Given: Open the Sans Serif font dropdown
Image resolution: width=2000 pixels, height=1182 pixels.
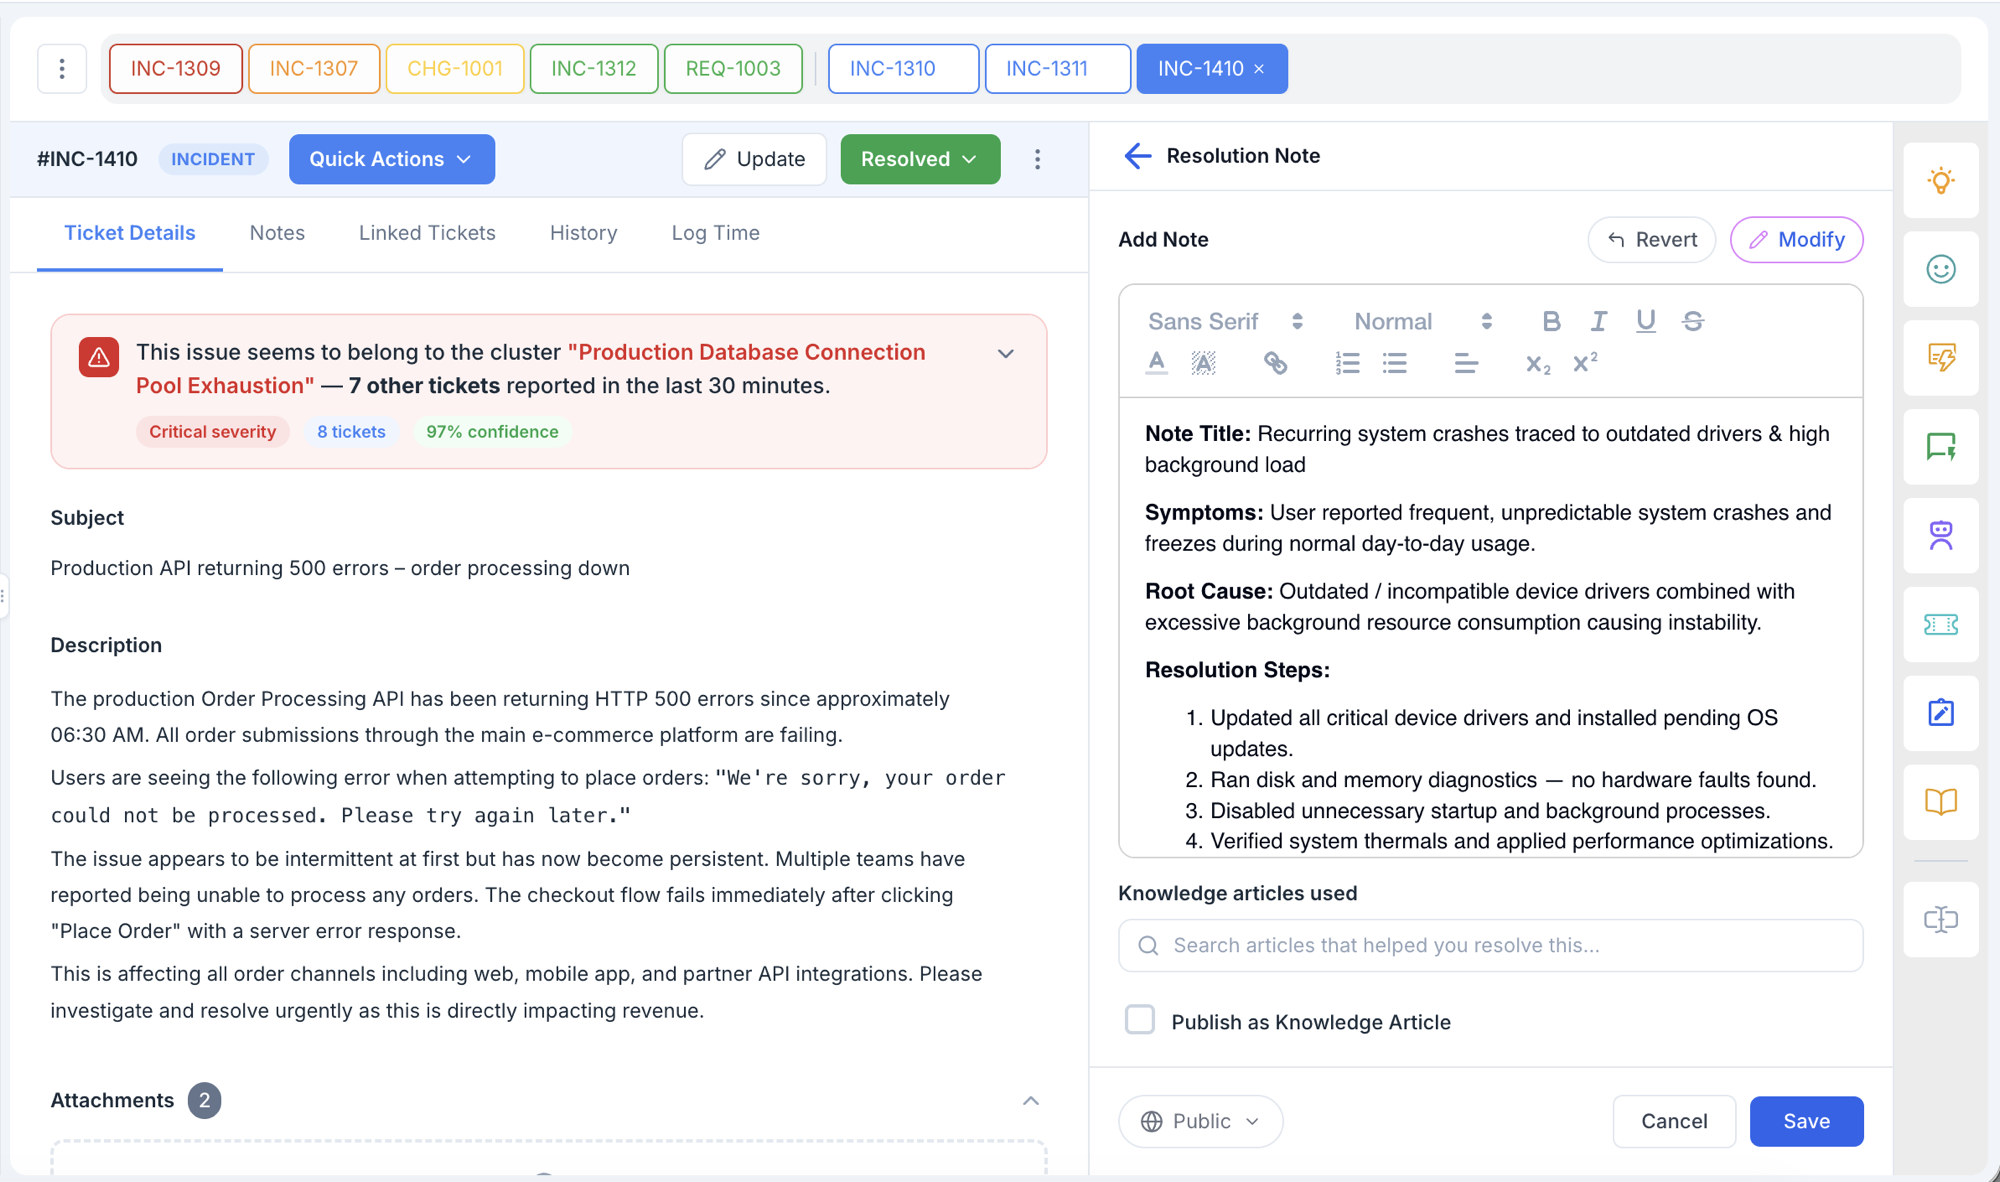Looking at the screenshot, I should [x=1225, y=321].
